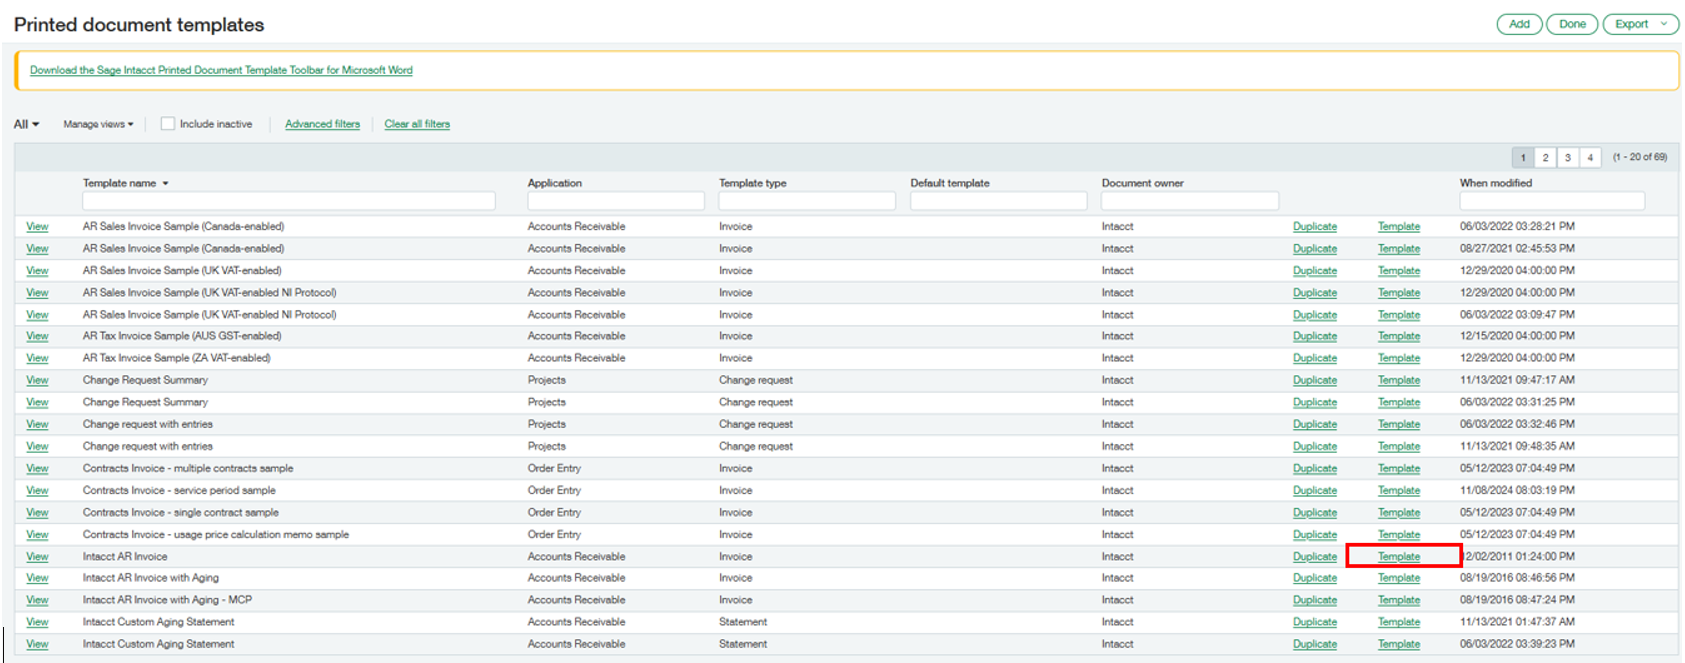View Contracts Invoice - multiple contracts sample

(x=37, y=469)
